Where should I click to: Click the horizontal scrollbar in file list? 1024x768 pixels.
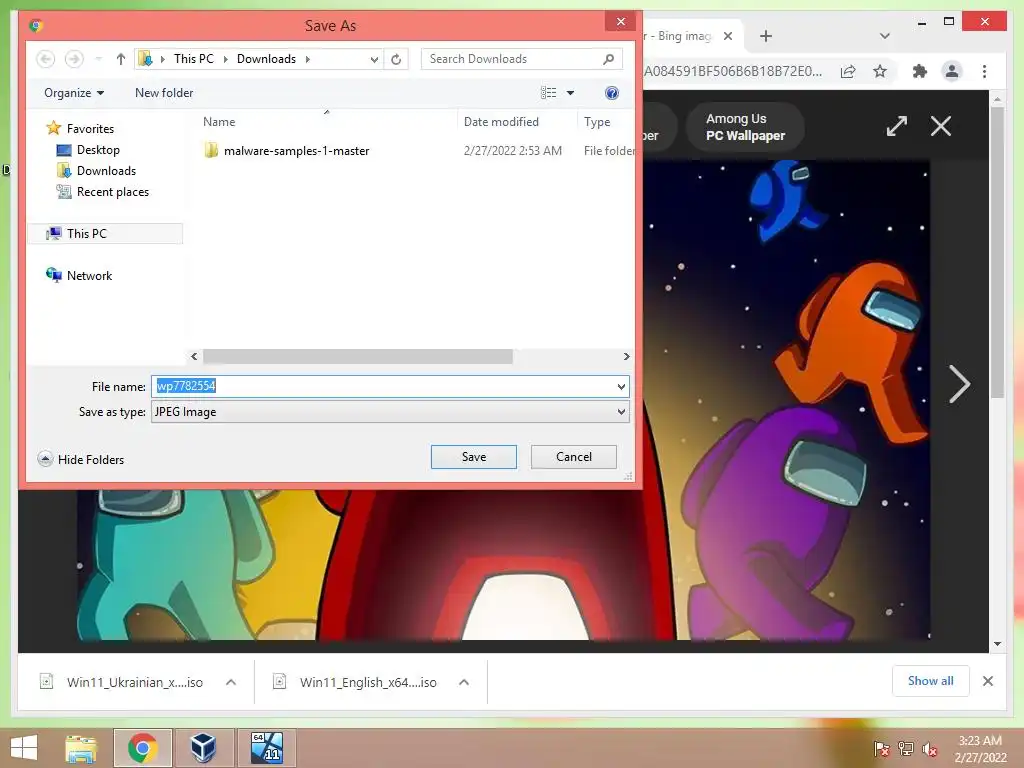(x=358, y=357)
